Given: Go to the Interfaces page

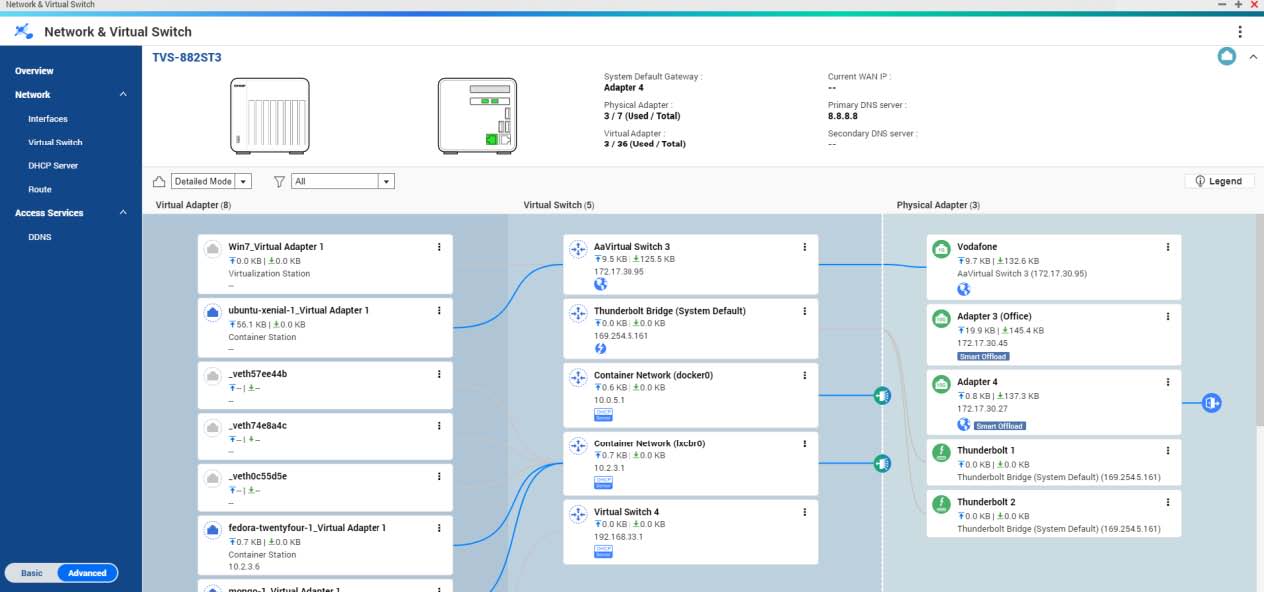Looking at the screenshot, I should click(48, 119).
